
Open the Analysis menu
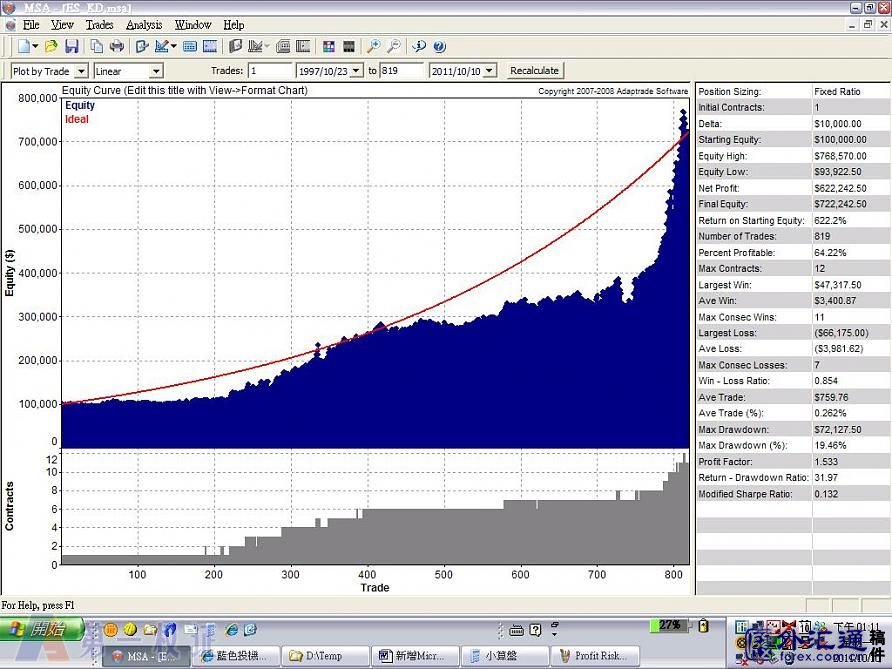144,24
